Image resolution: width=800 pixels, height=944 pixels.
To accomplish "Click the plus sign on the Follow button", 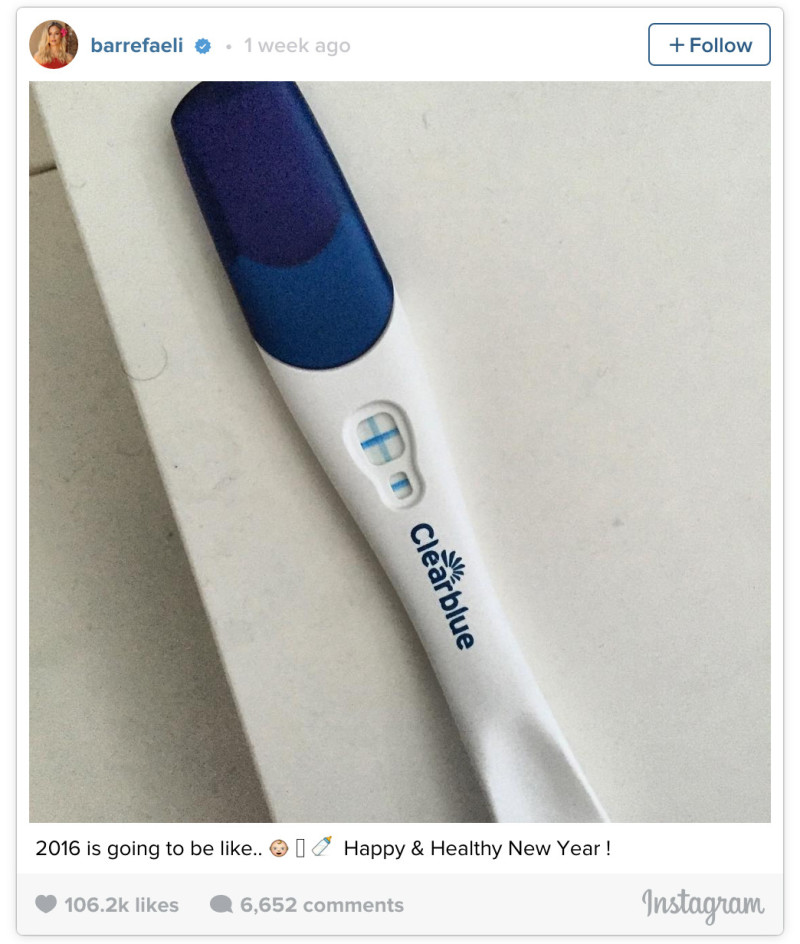I will (677, 45).
